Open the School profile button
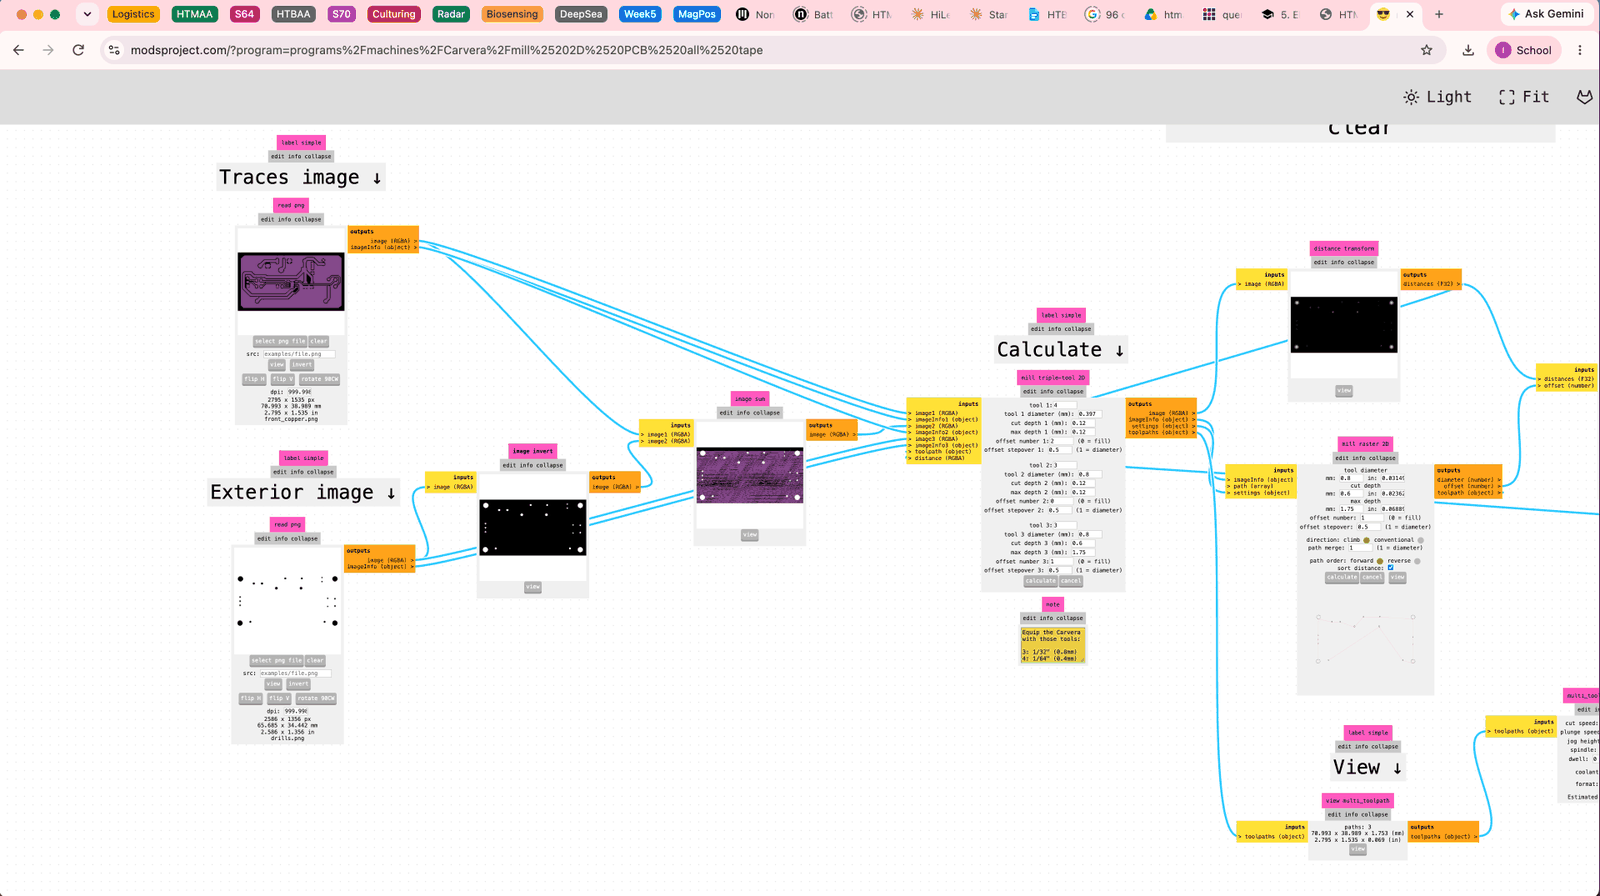Image resolution: width=1600 pixels, height=896 pixels. [1524, 50]
